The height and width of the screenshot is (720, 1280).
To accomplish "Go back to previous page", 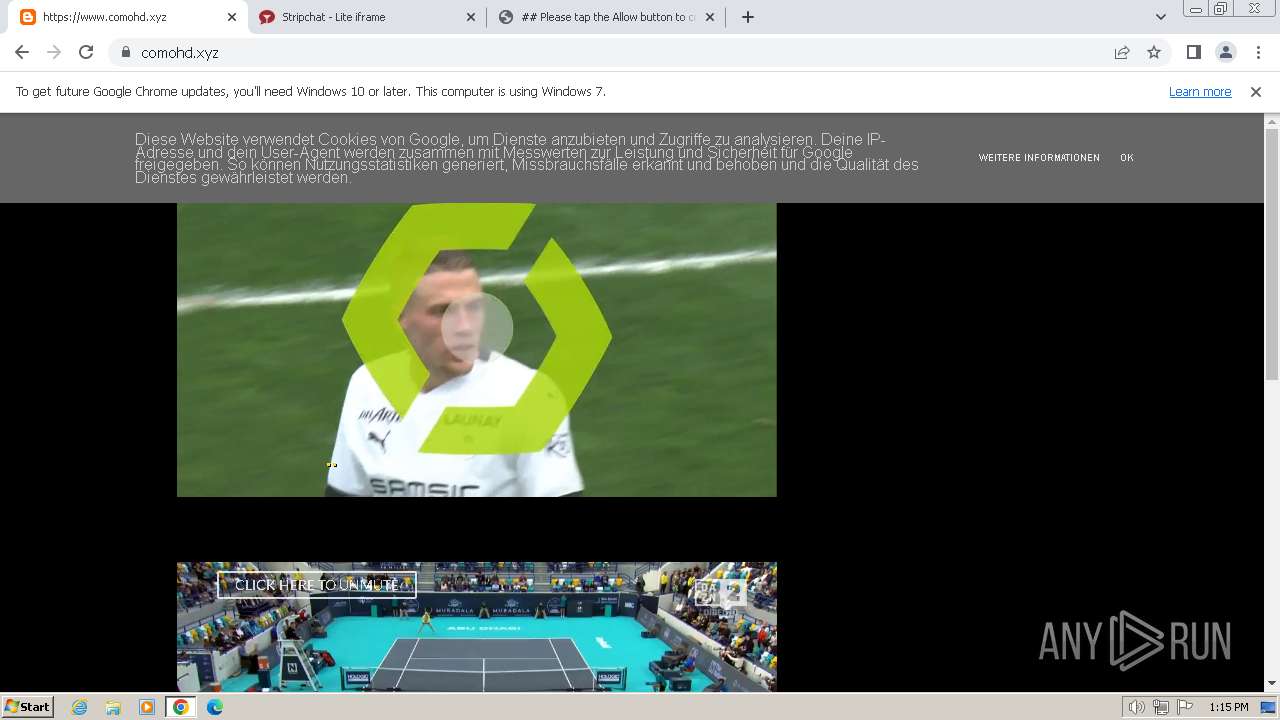I will click(x=22, y=52).
